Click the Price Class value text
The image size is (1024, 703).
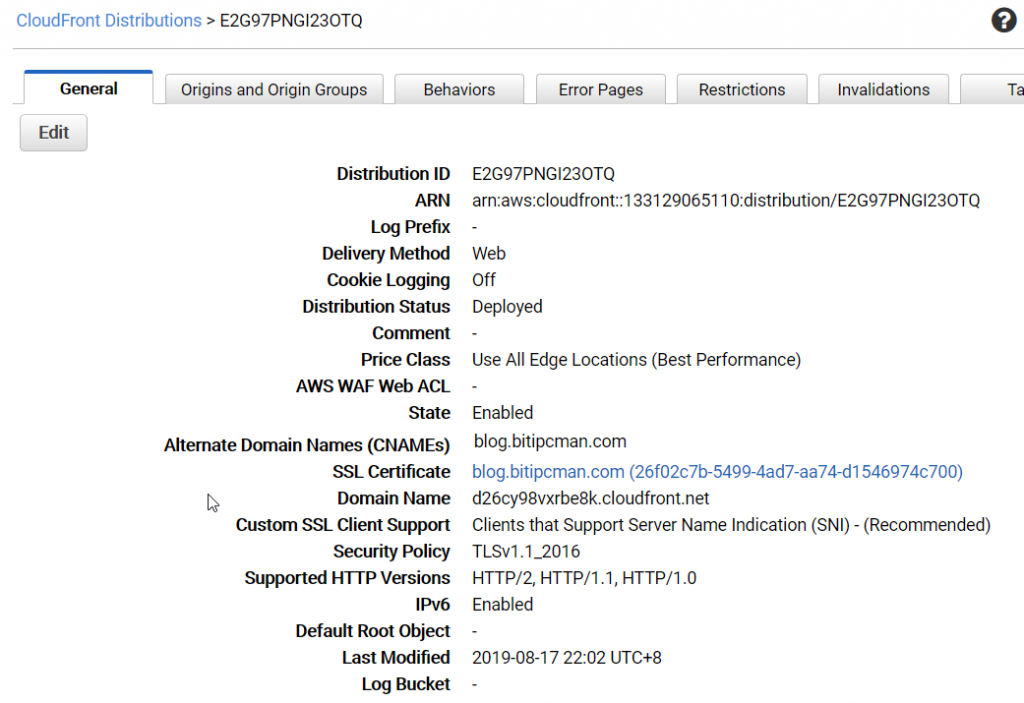(x=636, y=360)
